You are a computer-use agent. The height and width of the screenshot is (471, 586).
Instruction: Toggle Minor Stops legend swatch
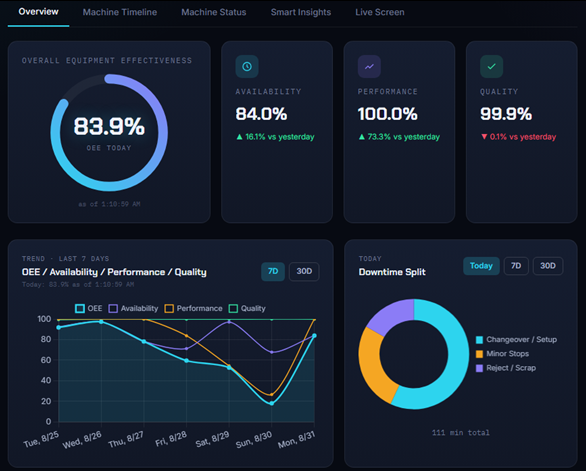(479, 354)
